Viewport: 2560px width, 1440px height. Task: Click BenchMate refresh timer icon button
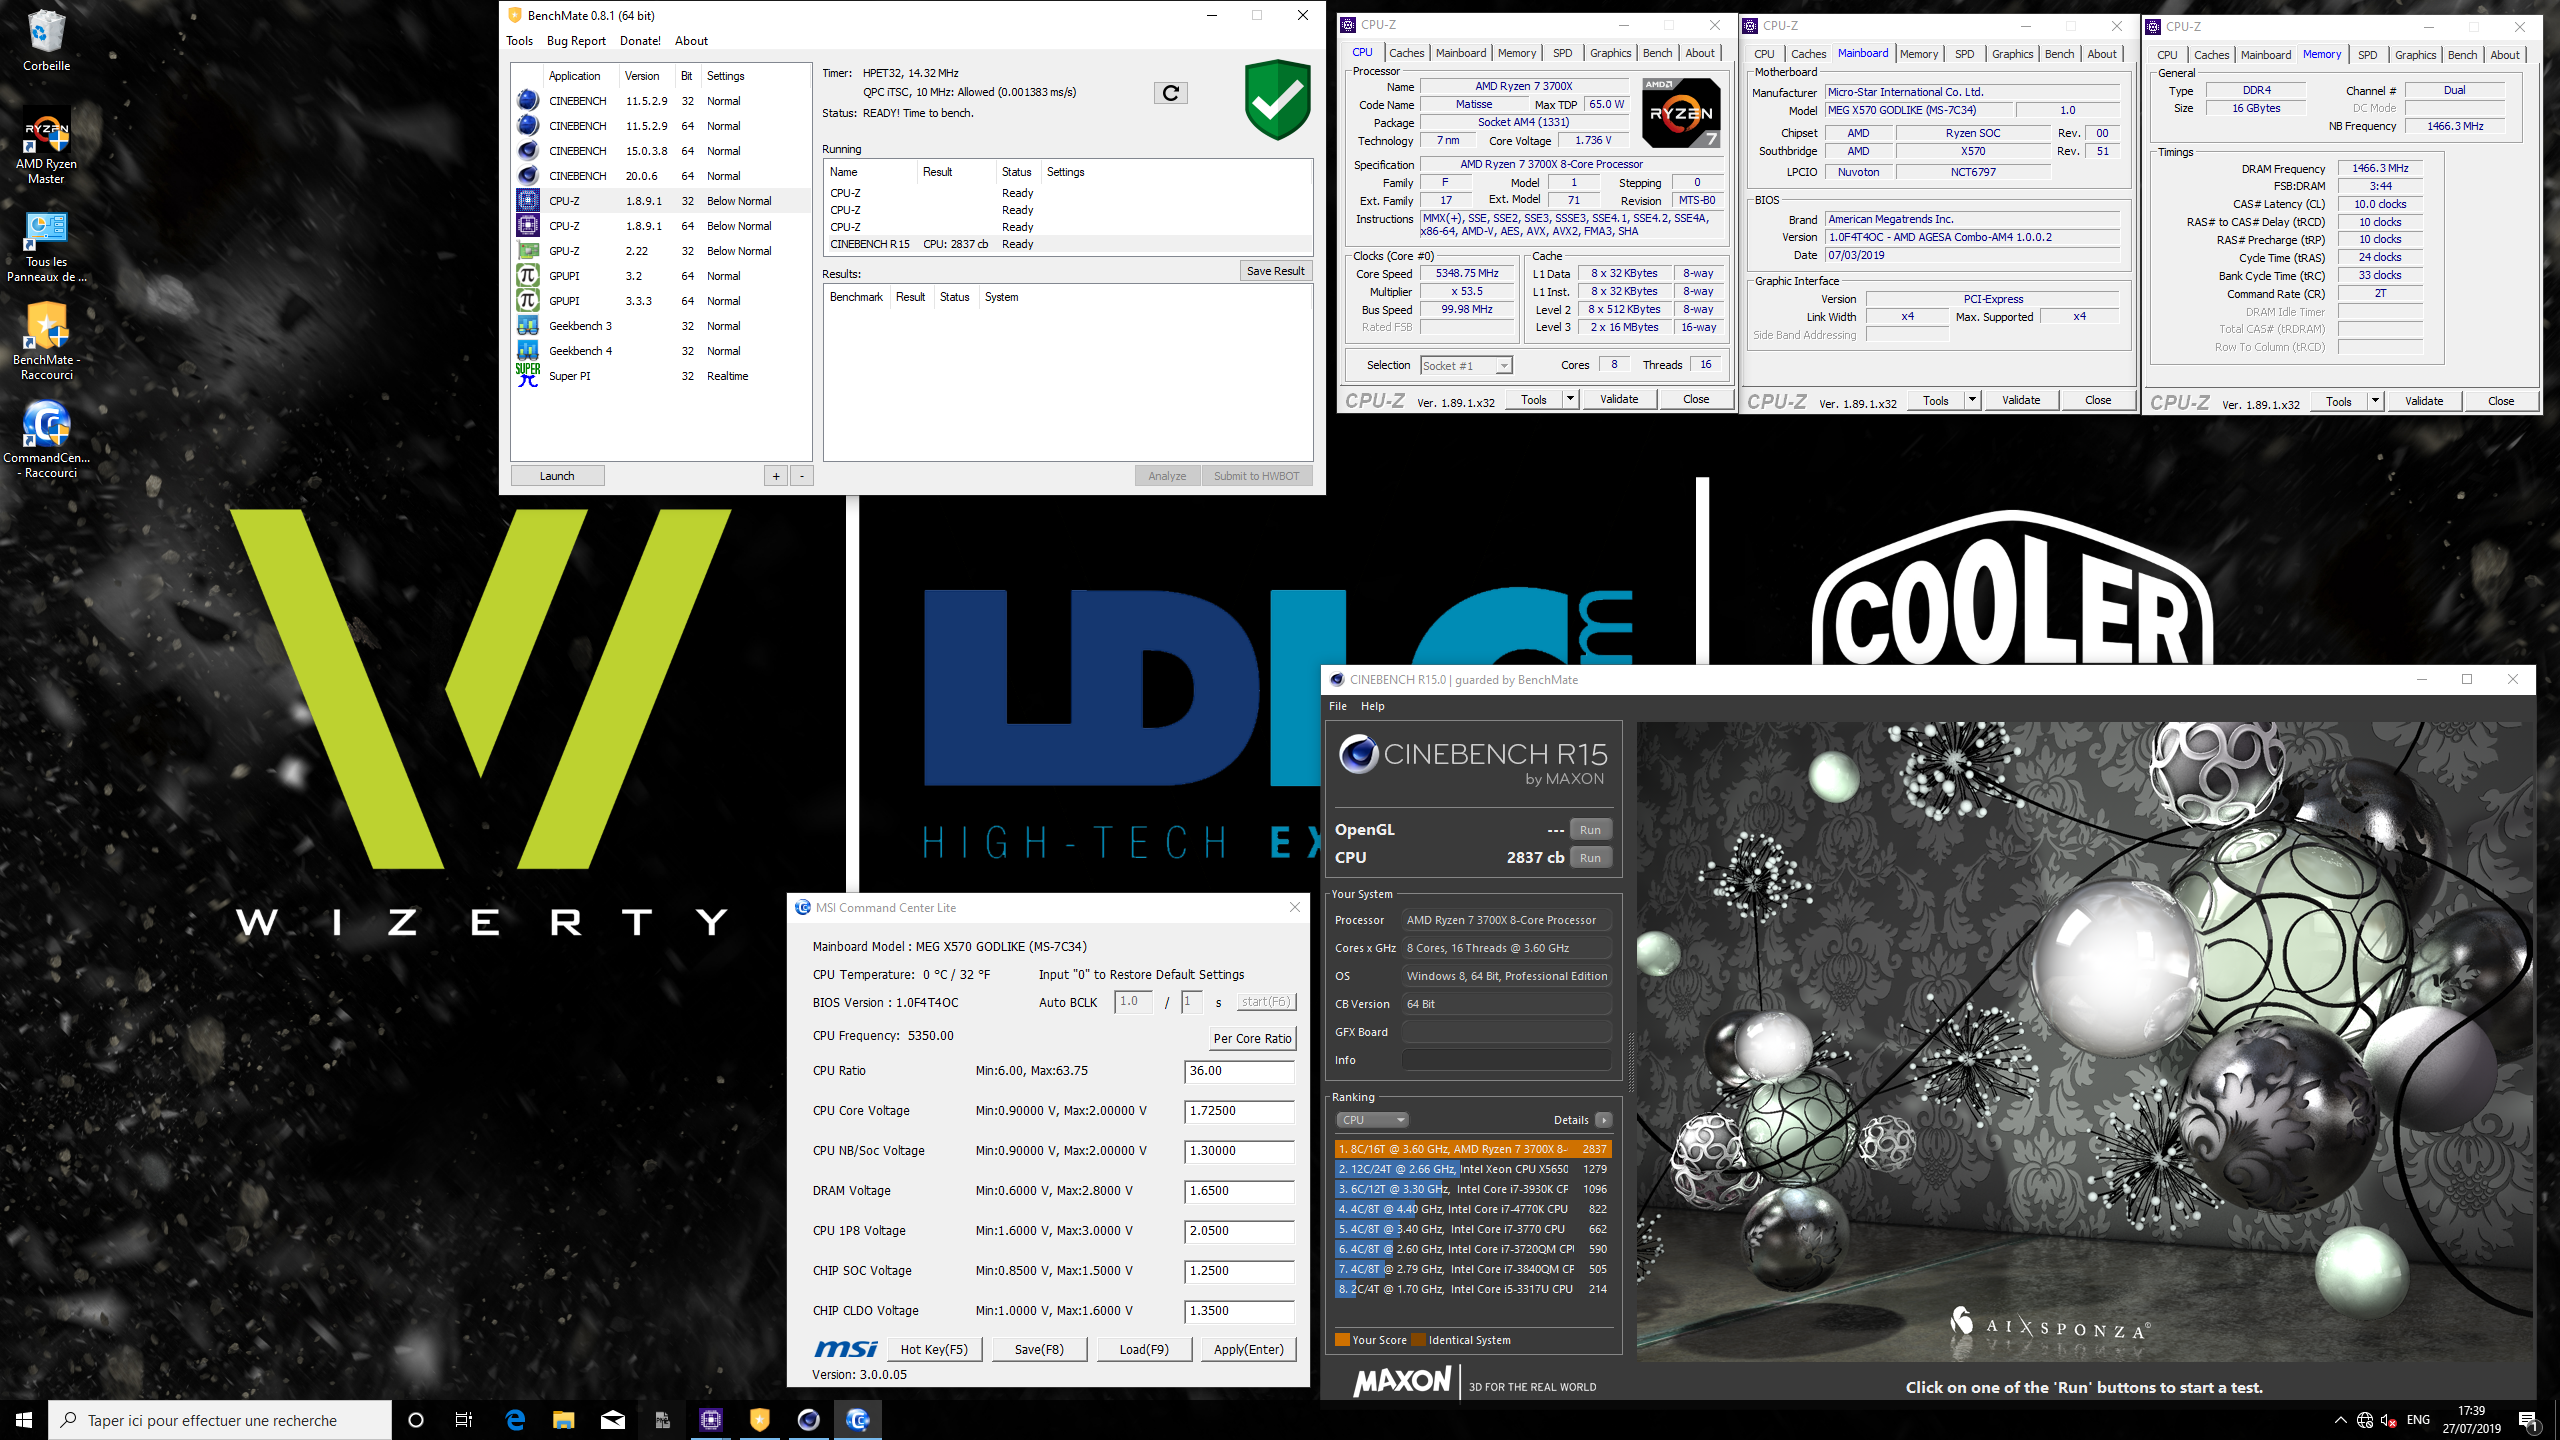tap(1170, 93)
